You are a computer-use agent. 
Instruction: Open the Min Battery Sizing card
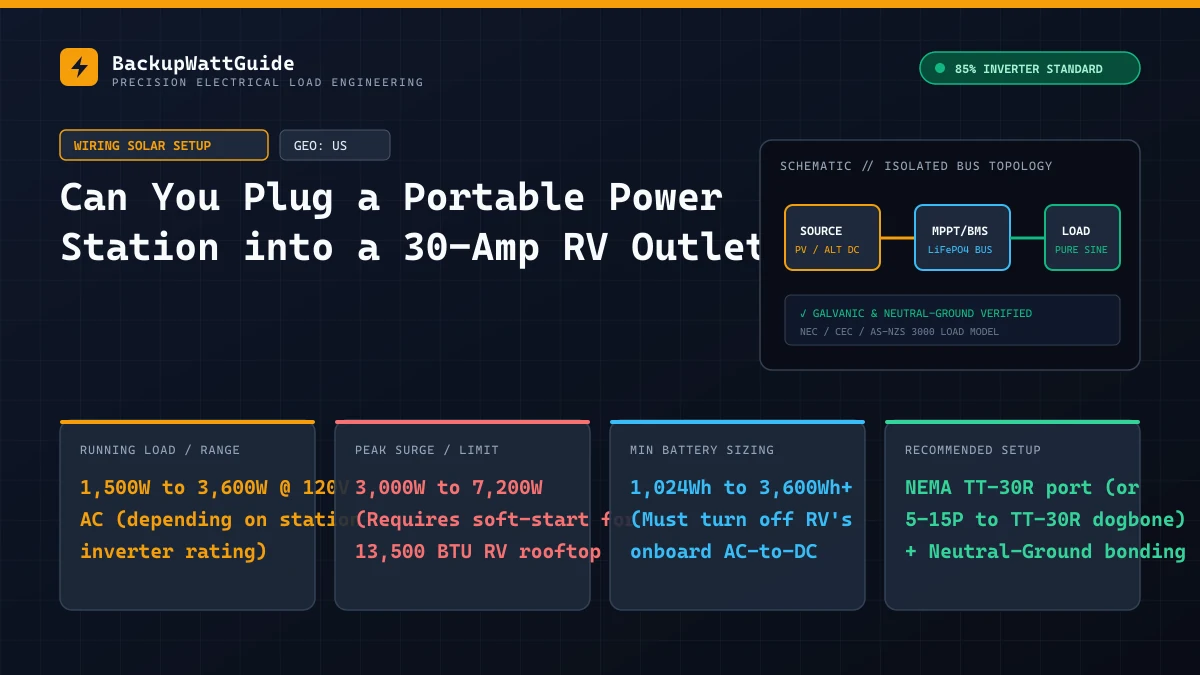[737, 515]
